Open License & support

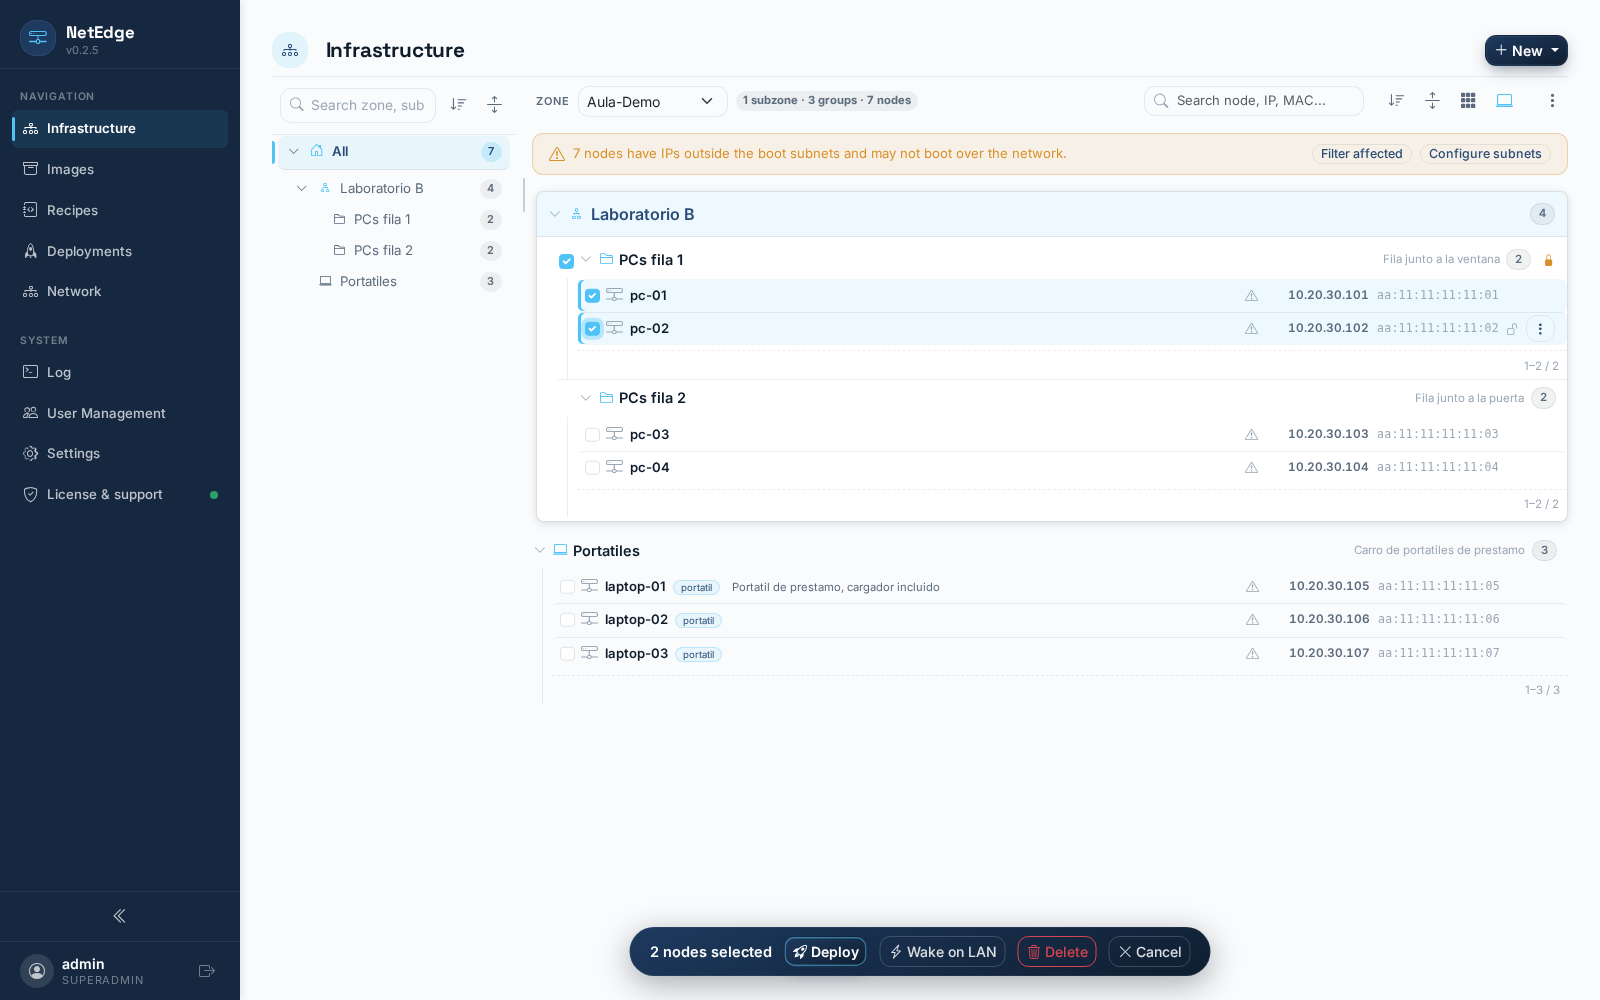click(120, 494)
